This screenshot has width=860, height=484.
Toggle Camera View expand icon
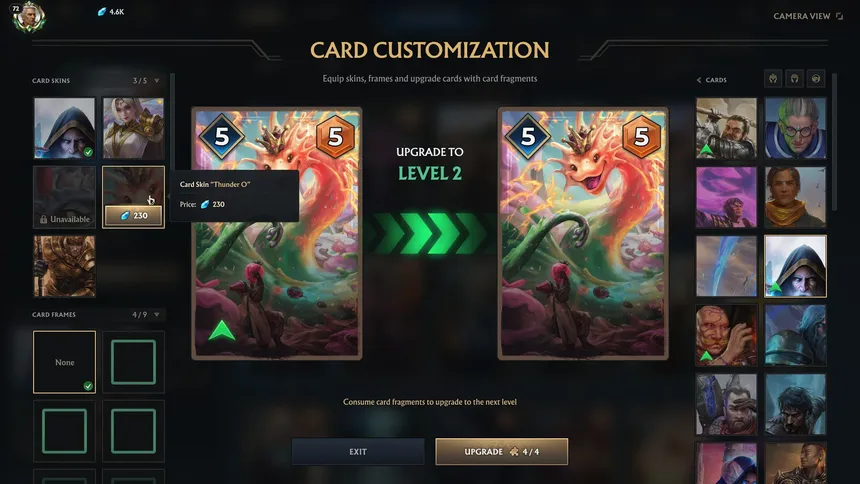(839, 16)
